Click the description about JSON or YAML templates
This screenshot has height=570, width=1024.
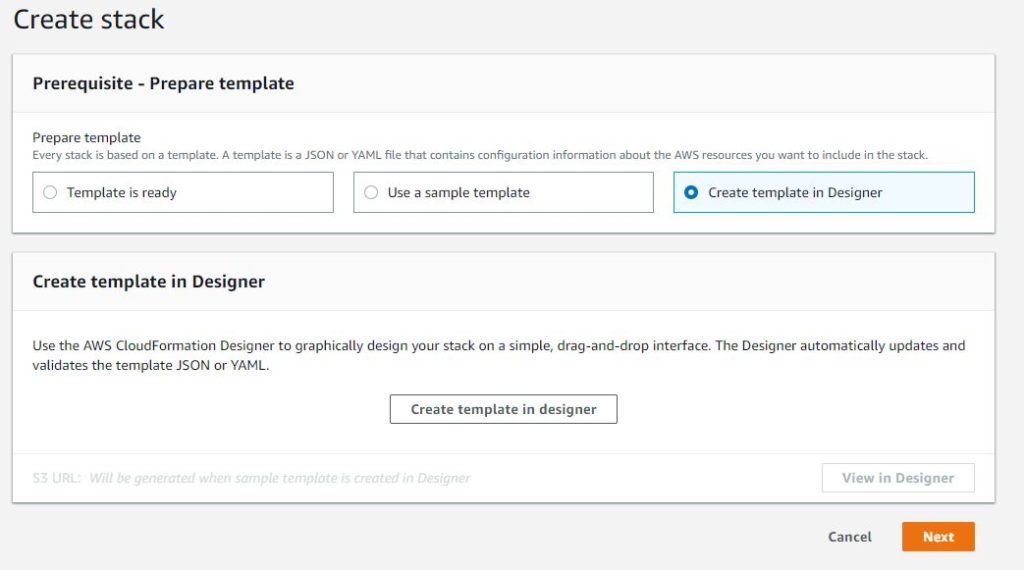point(480,155)
